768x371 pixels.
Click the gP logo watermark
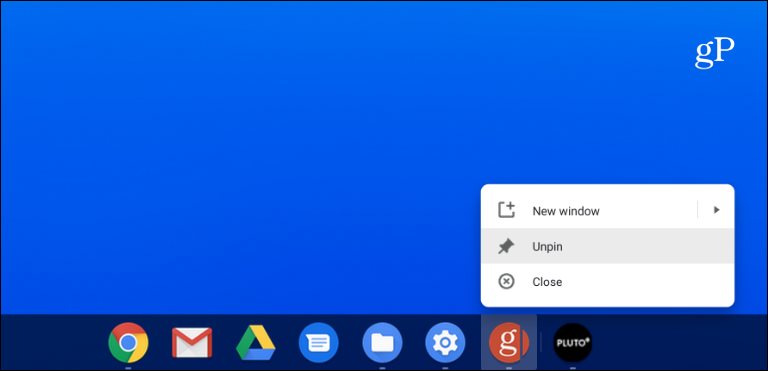click(x=714, y=53)
